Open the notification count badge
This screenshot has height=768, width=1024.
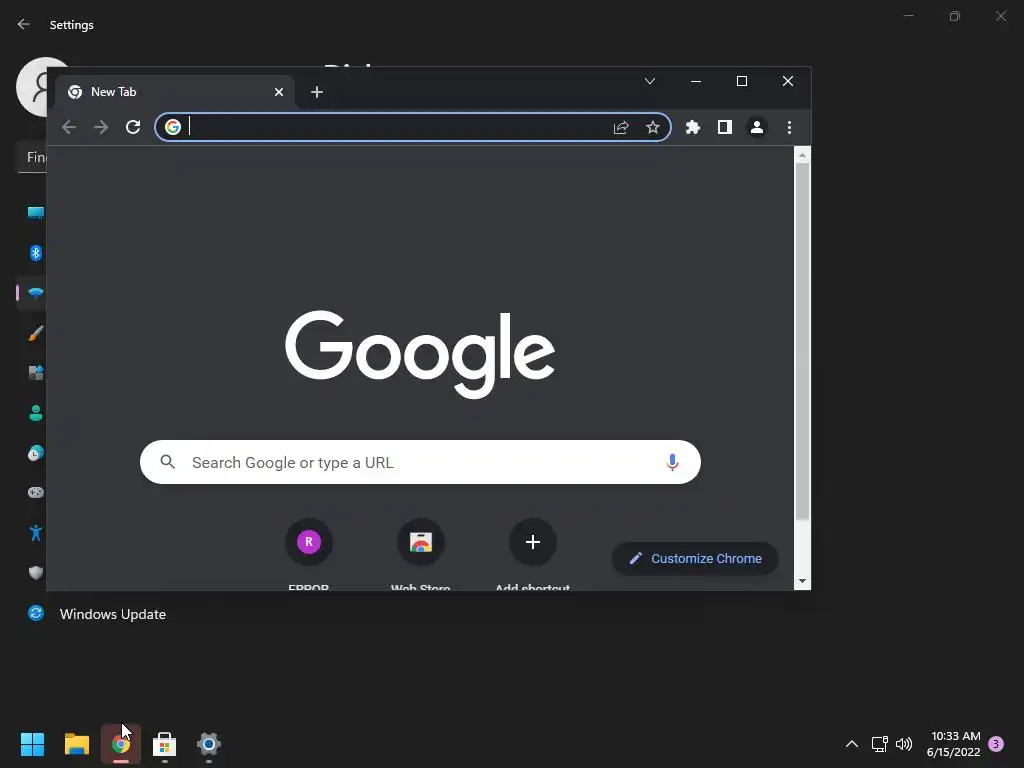point(996,744)
